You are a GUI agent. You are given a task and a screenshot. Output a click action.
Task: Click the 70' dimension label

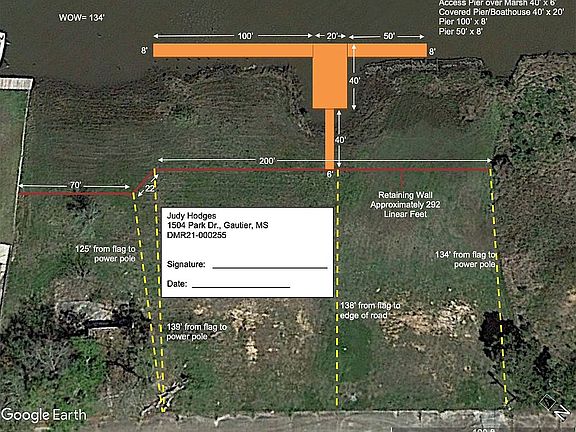coord(75,186)
